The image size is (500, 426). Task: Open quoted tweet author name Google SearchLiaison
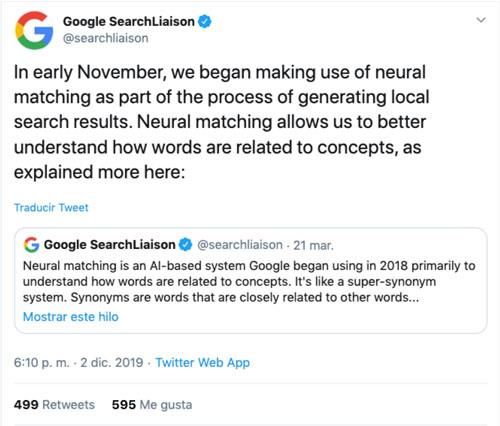pyautogui.click(x=109, y=245)
